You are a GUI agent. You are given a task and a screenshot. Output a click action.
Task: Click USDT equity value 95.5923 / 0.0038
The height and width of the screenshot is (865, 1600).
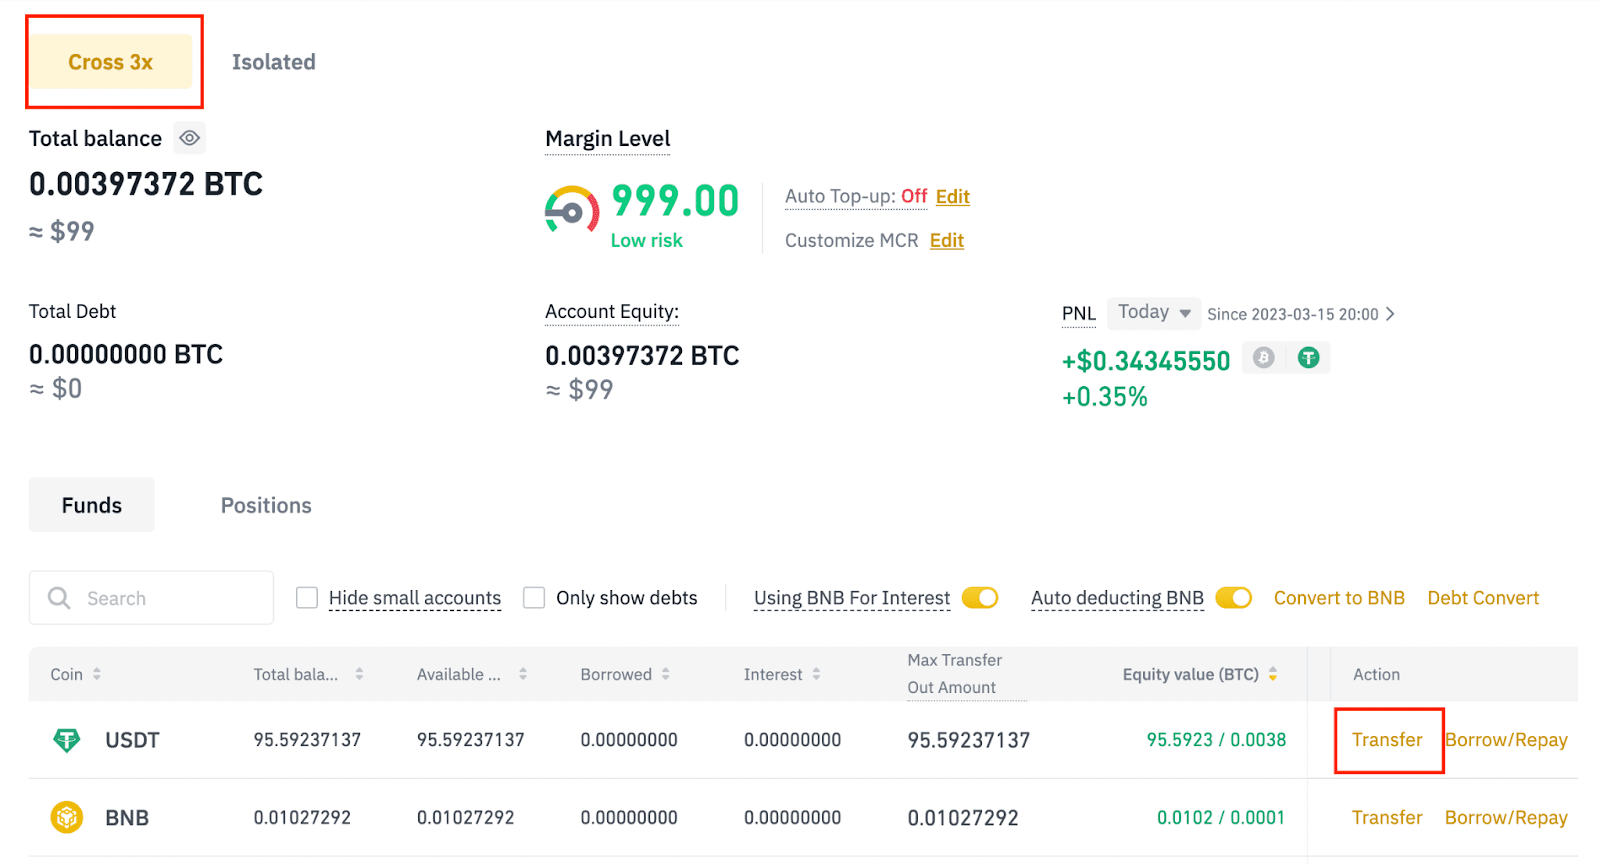[1216, 740]
